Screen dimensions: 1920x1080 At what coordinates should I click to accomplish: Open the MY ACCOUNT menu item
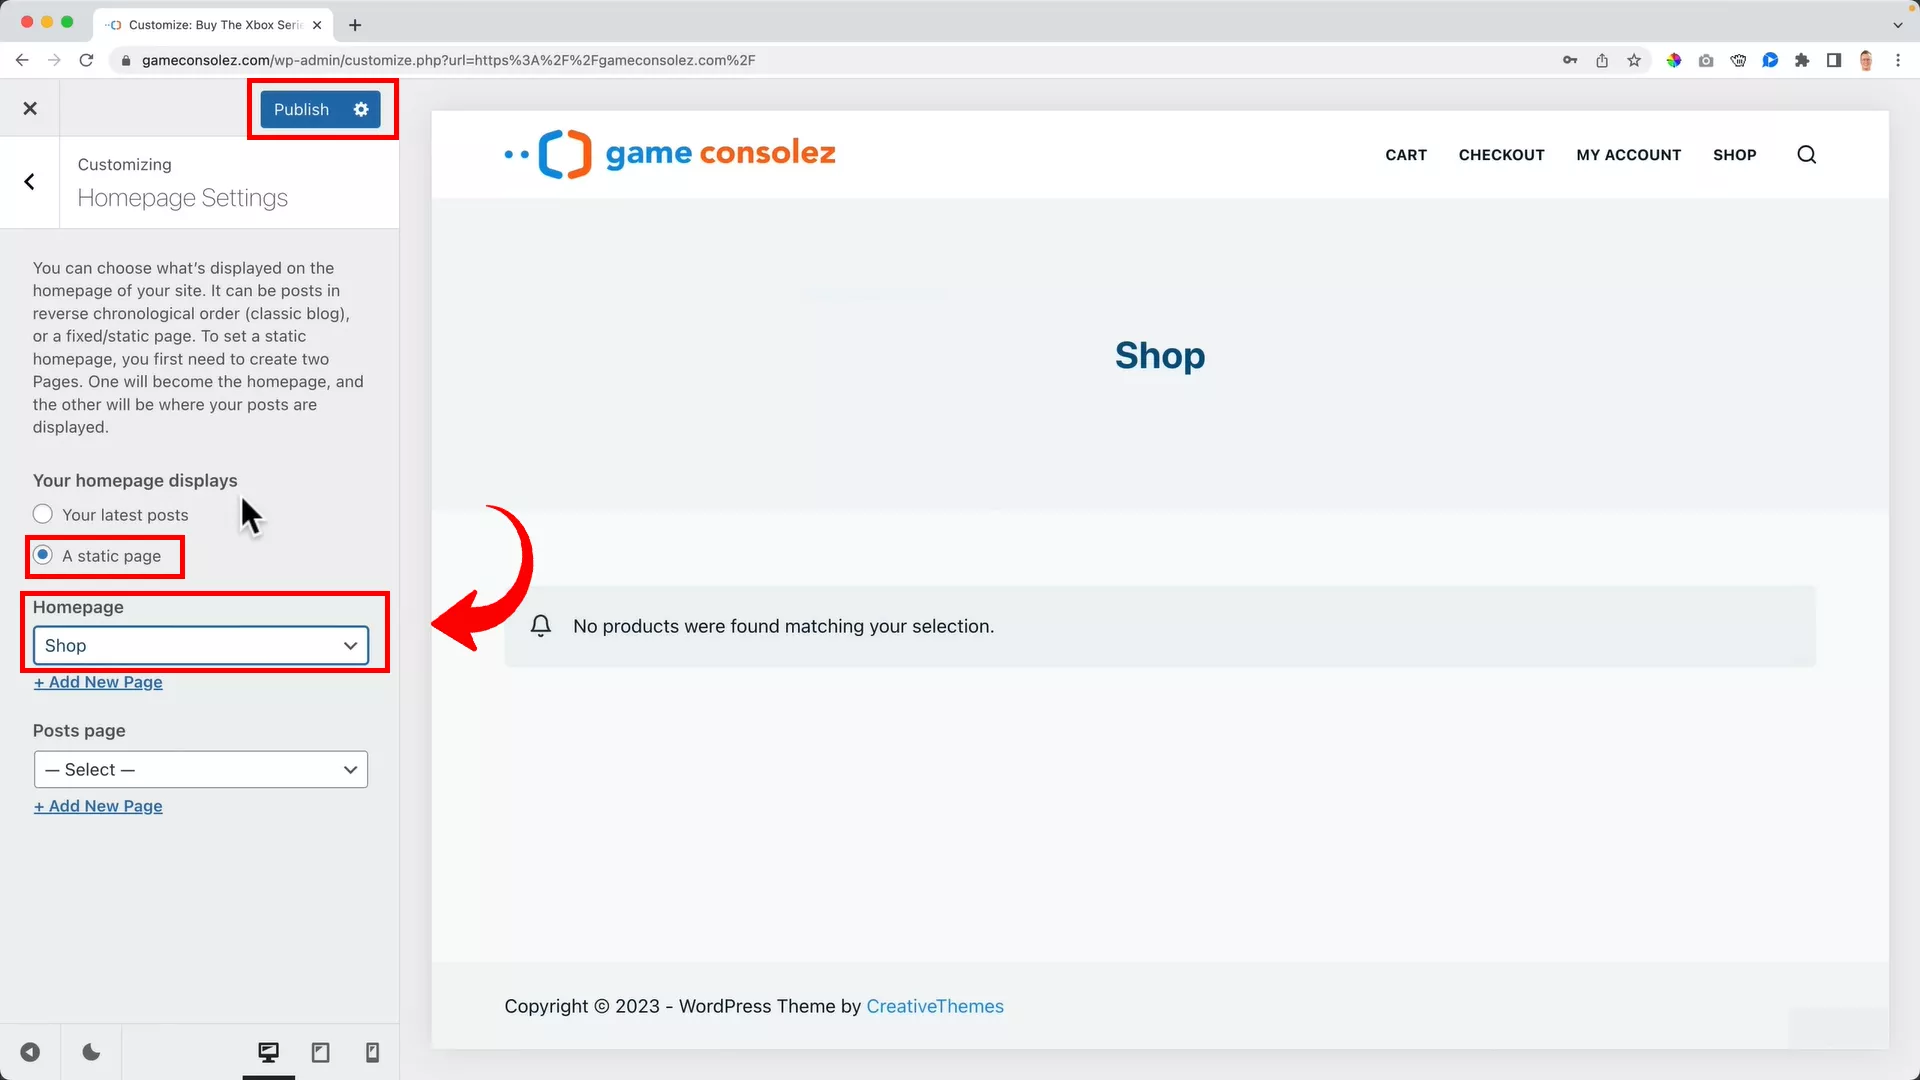click(x=1628, y=155)
